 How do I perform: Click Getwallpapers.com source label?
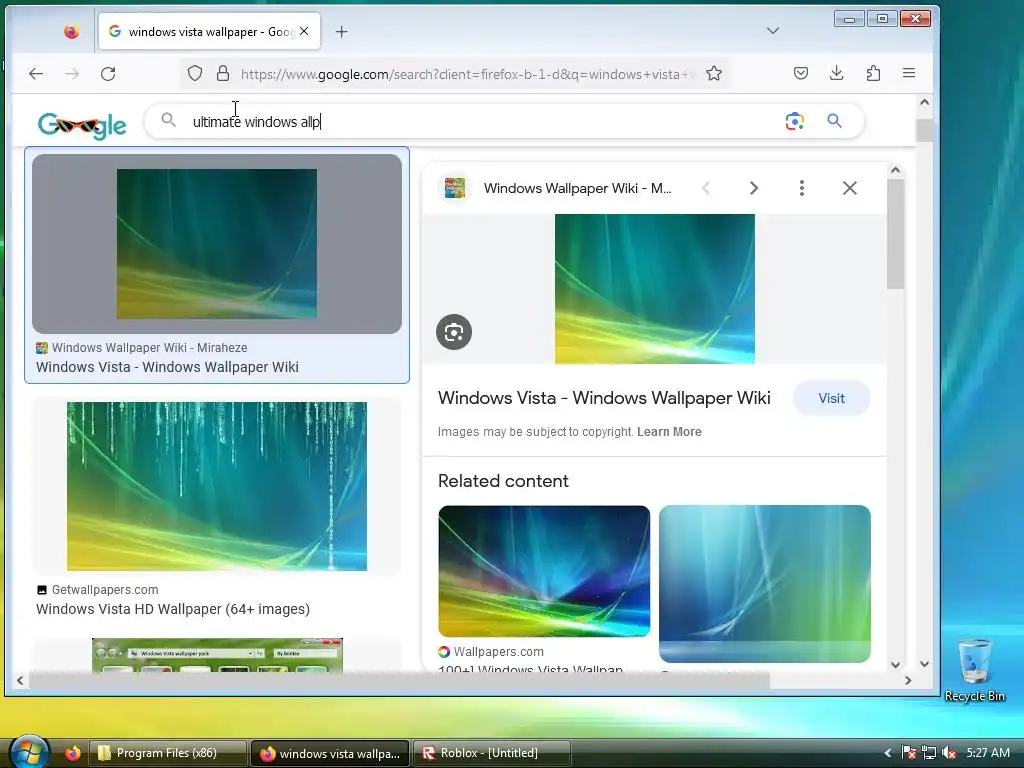point(105,590)
